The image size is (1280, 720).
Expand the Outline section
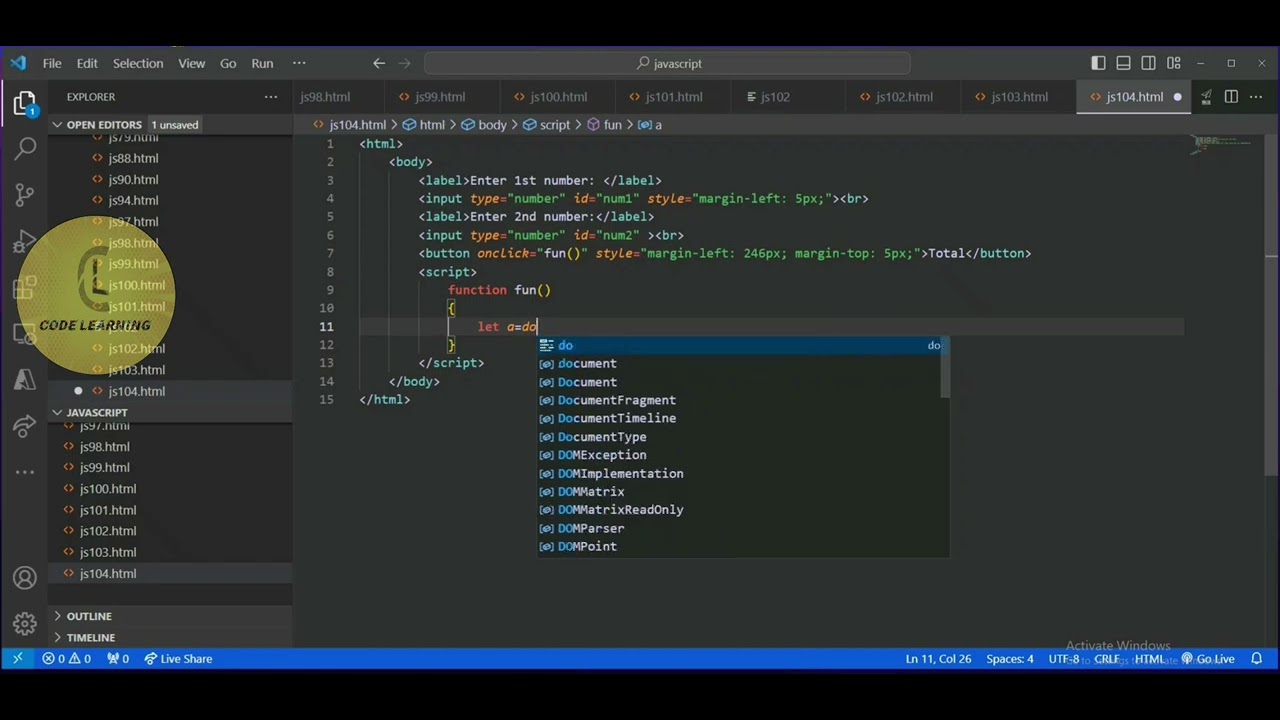click(89, 616)
